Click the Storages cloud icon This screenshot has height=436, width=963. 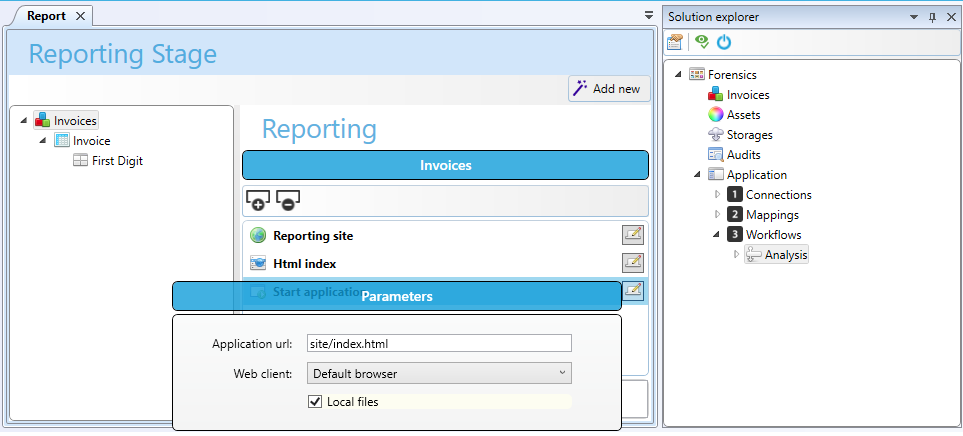coord(715,134)
